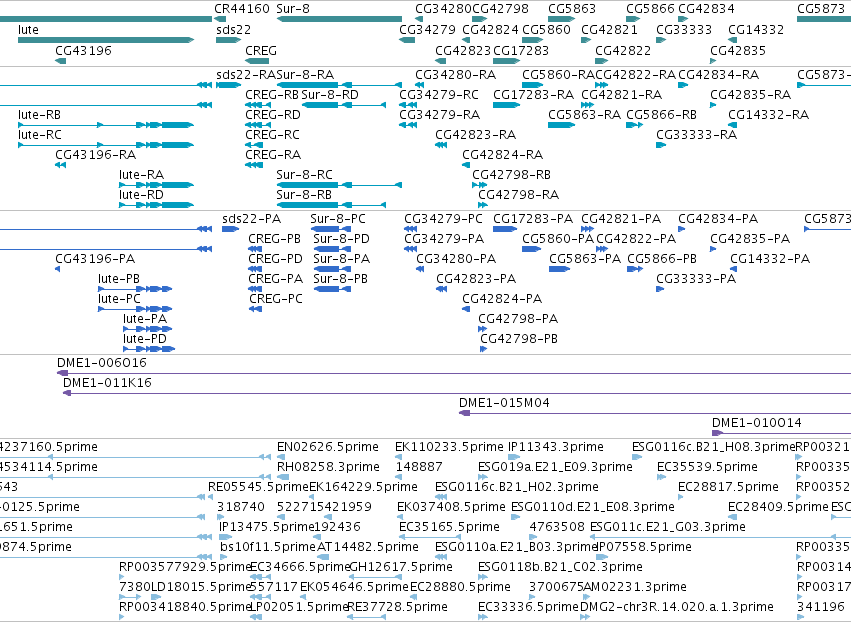Select transcript lute-RA
Image resolution: width=851 pixels, height=622 pixels.
(141, 175)
